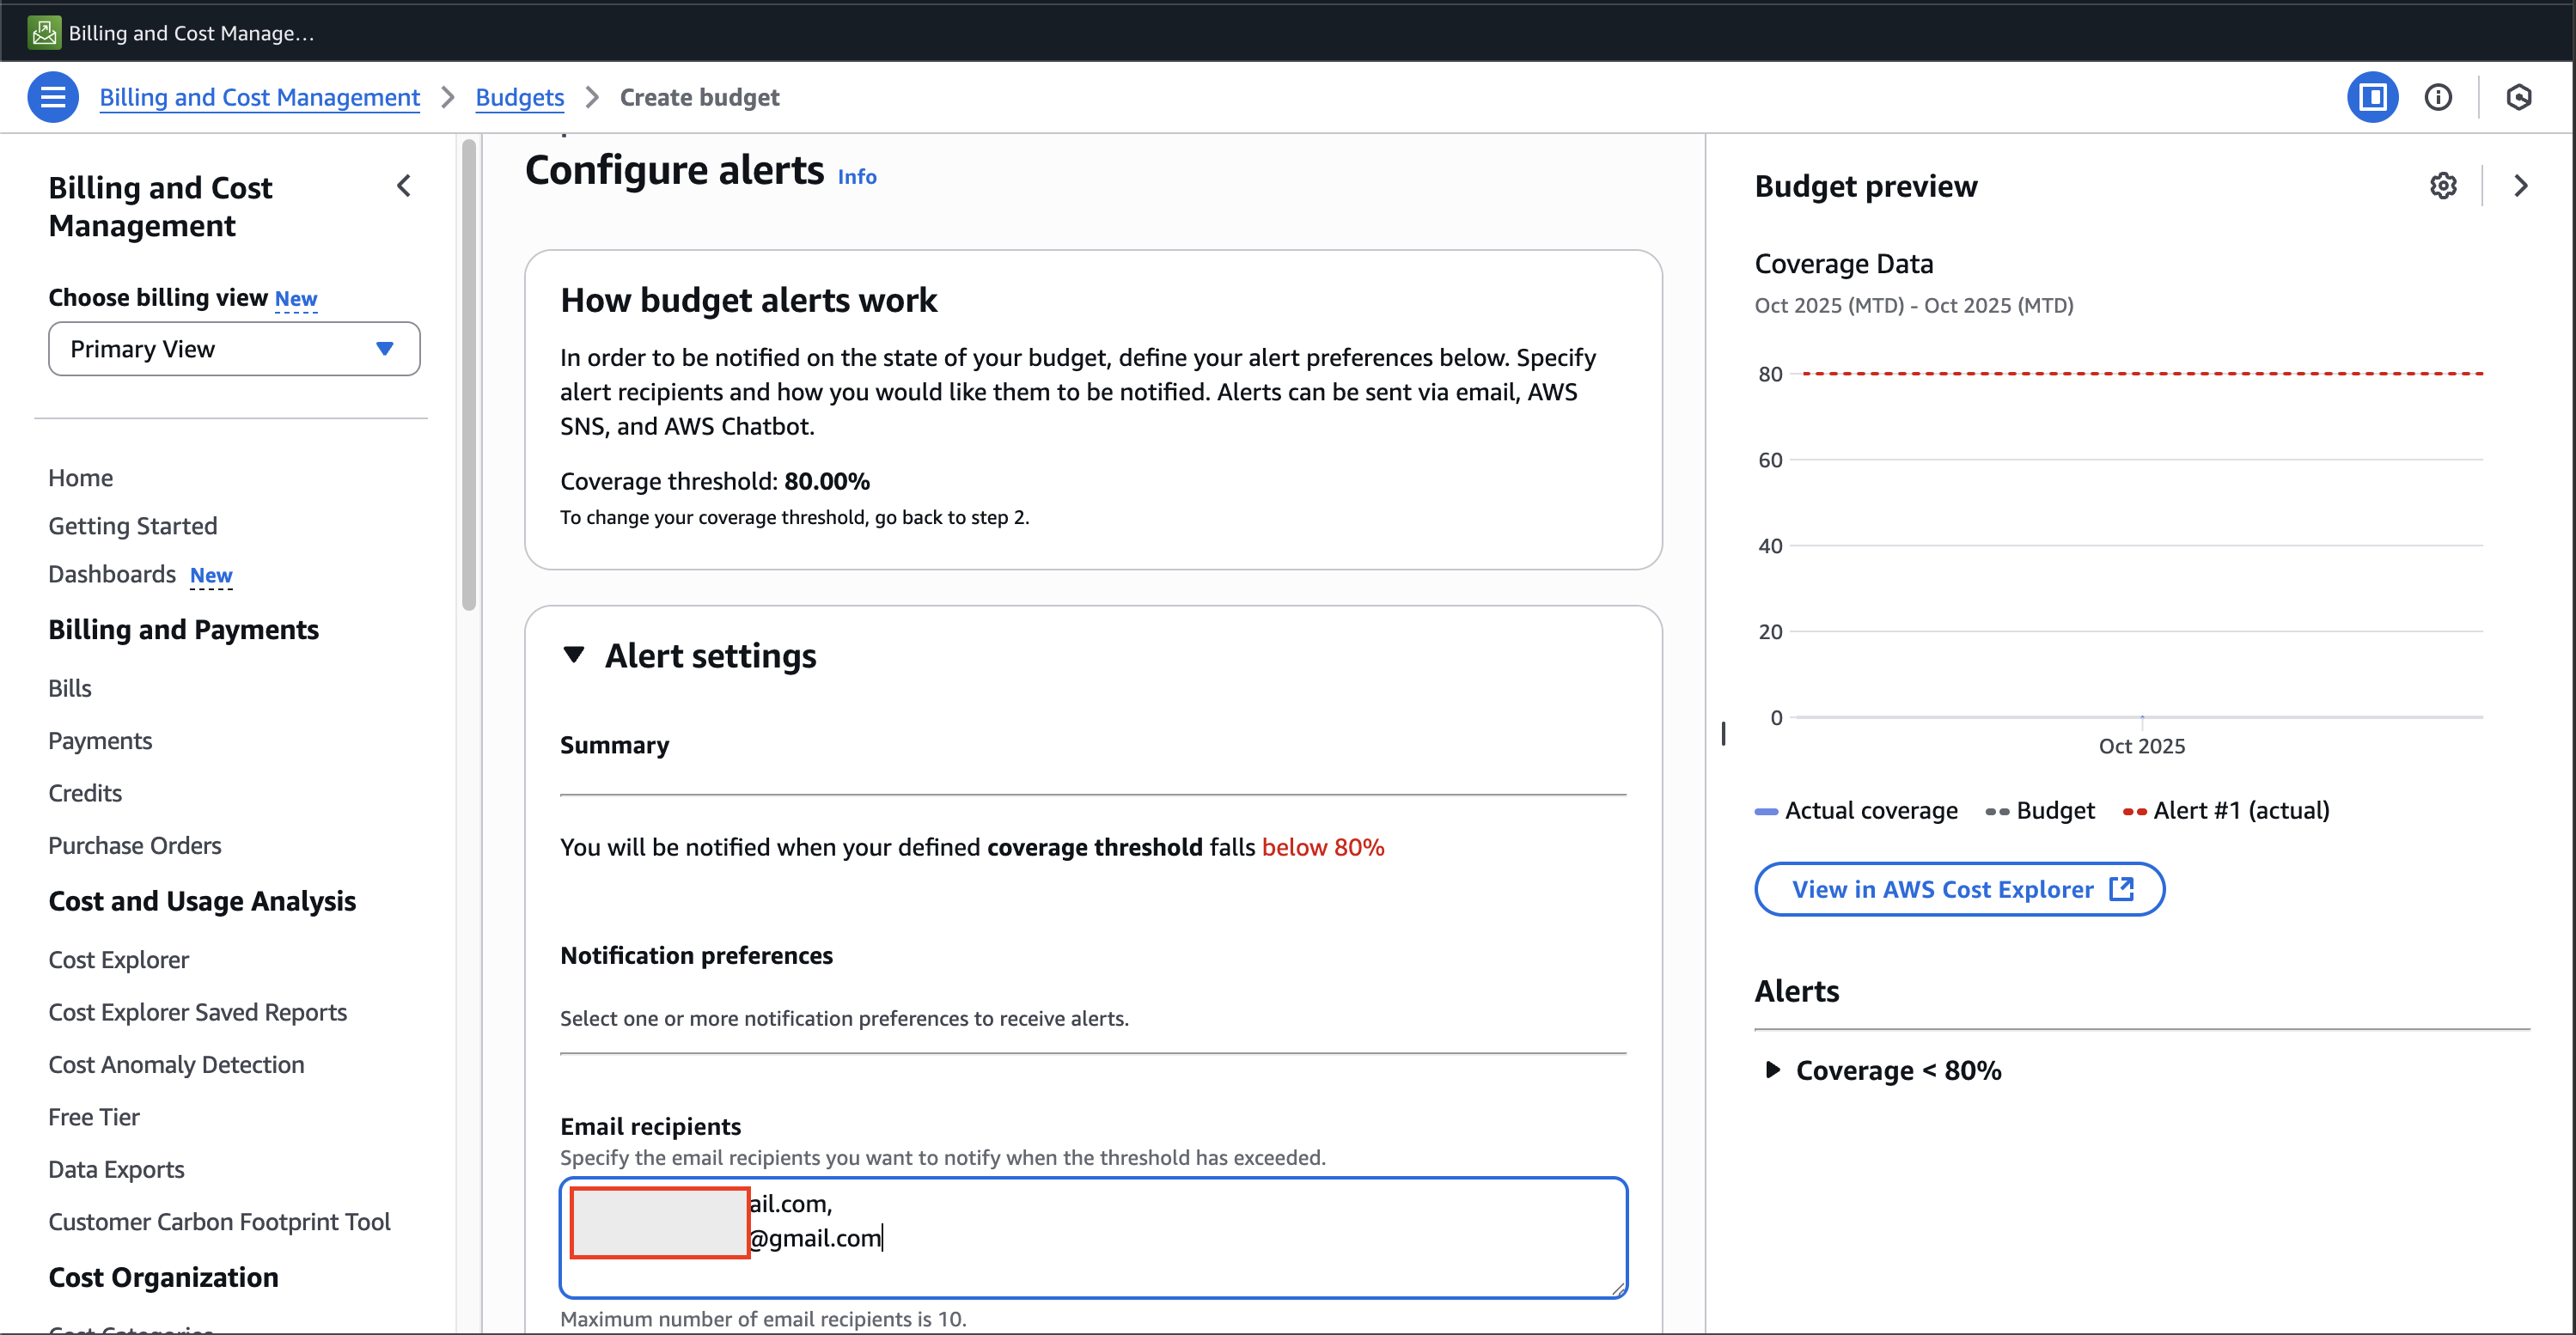This screenshot has height=1335, width=2576.
Task: Open Bills in the sidebar
Action: tap(69, 688)
